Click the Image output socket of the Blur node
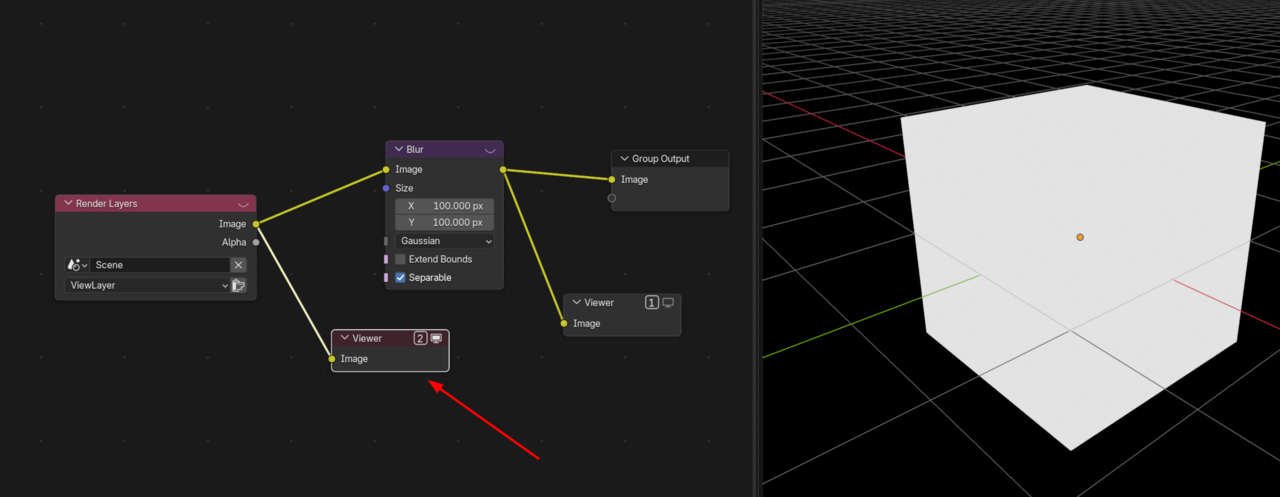The height and width of the screenshot is (497, 1280). [503, 169]
